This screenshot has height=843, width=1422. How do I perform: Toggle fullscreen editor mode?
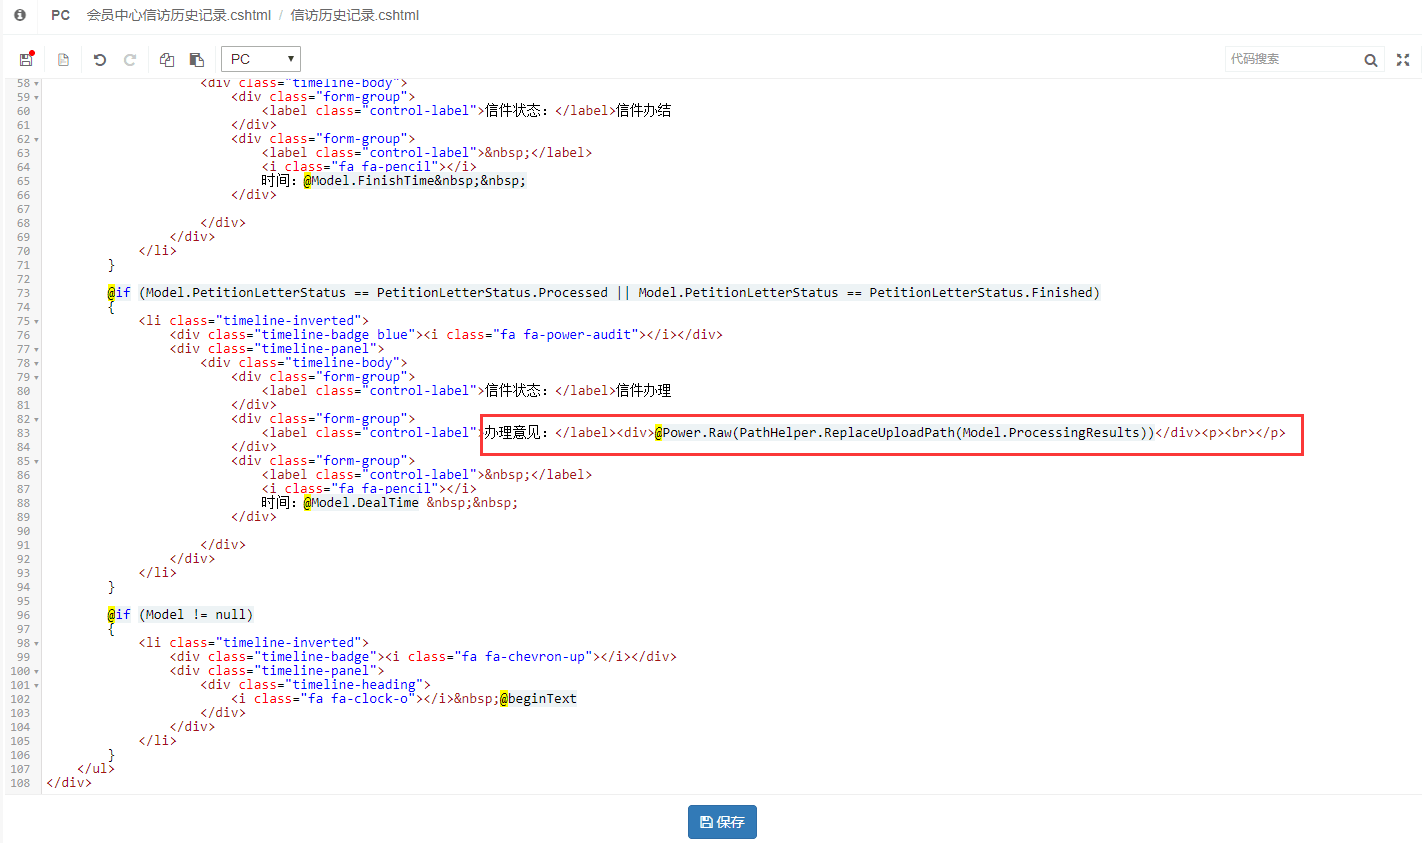tap(1403, 60)
